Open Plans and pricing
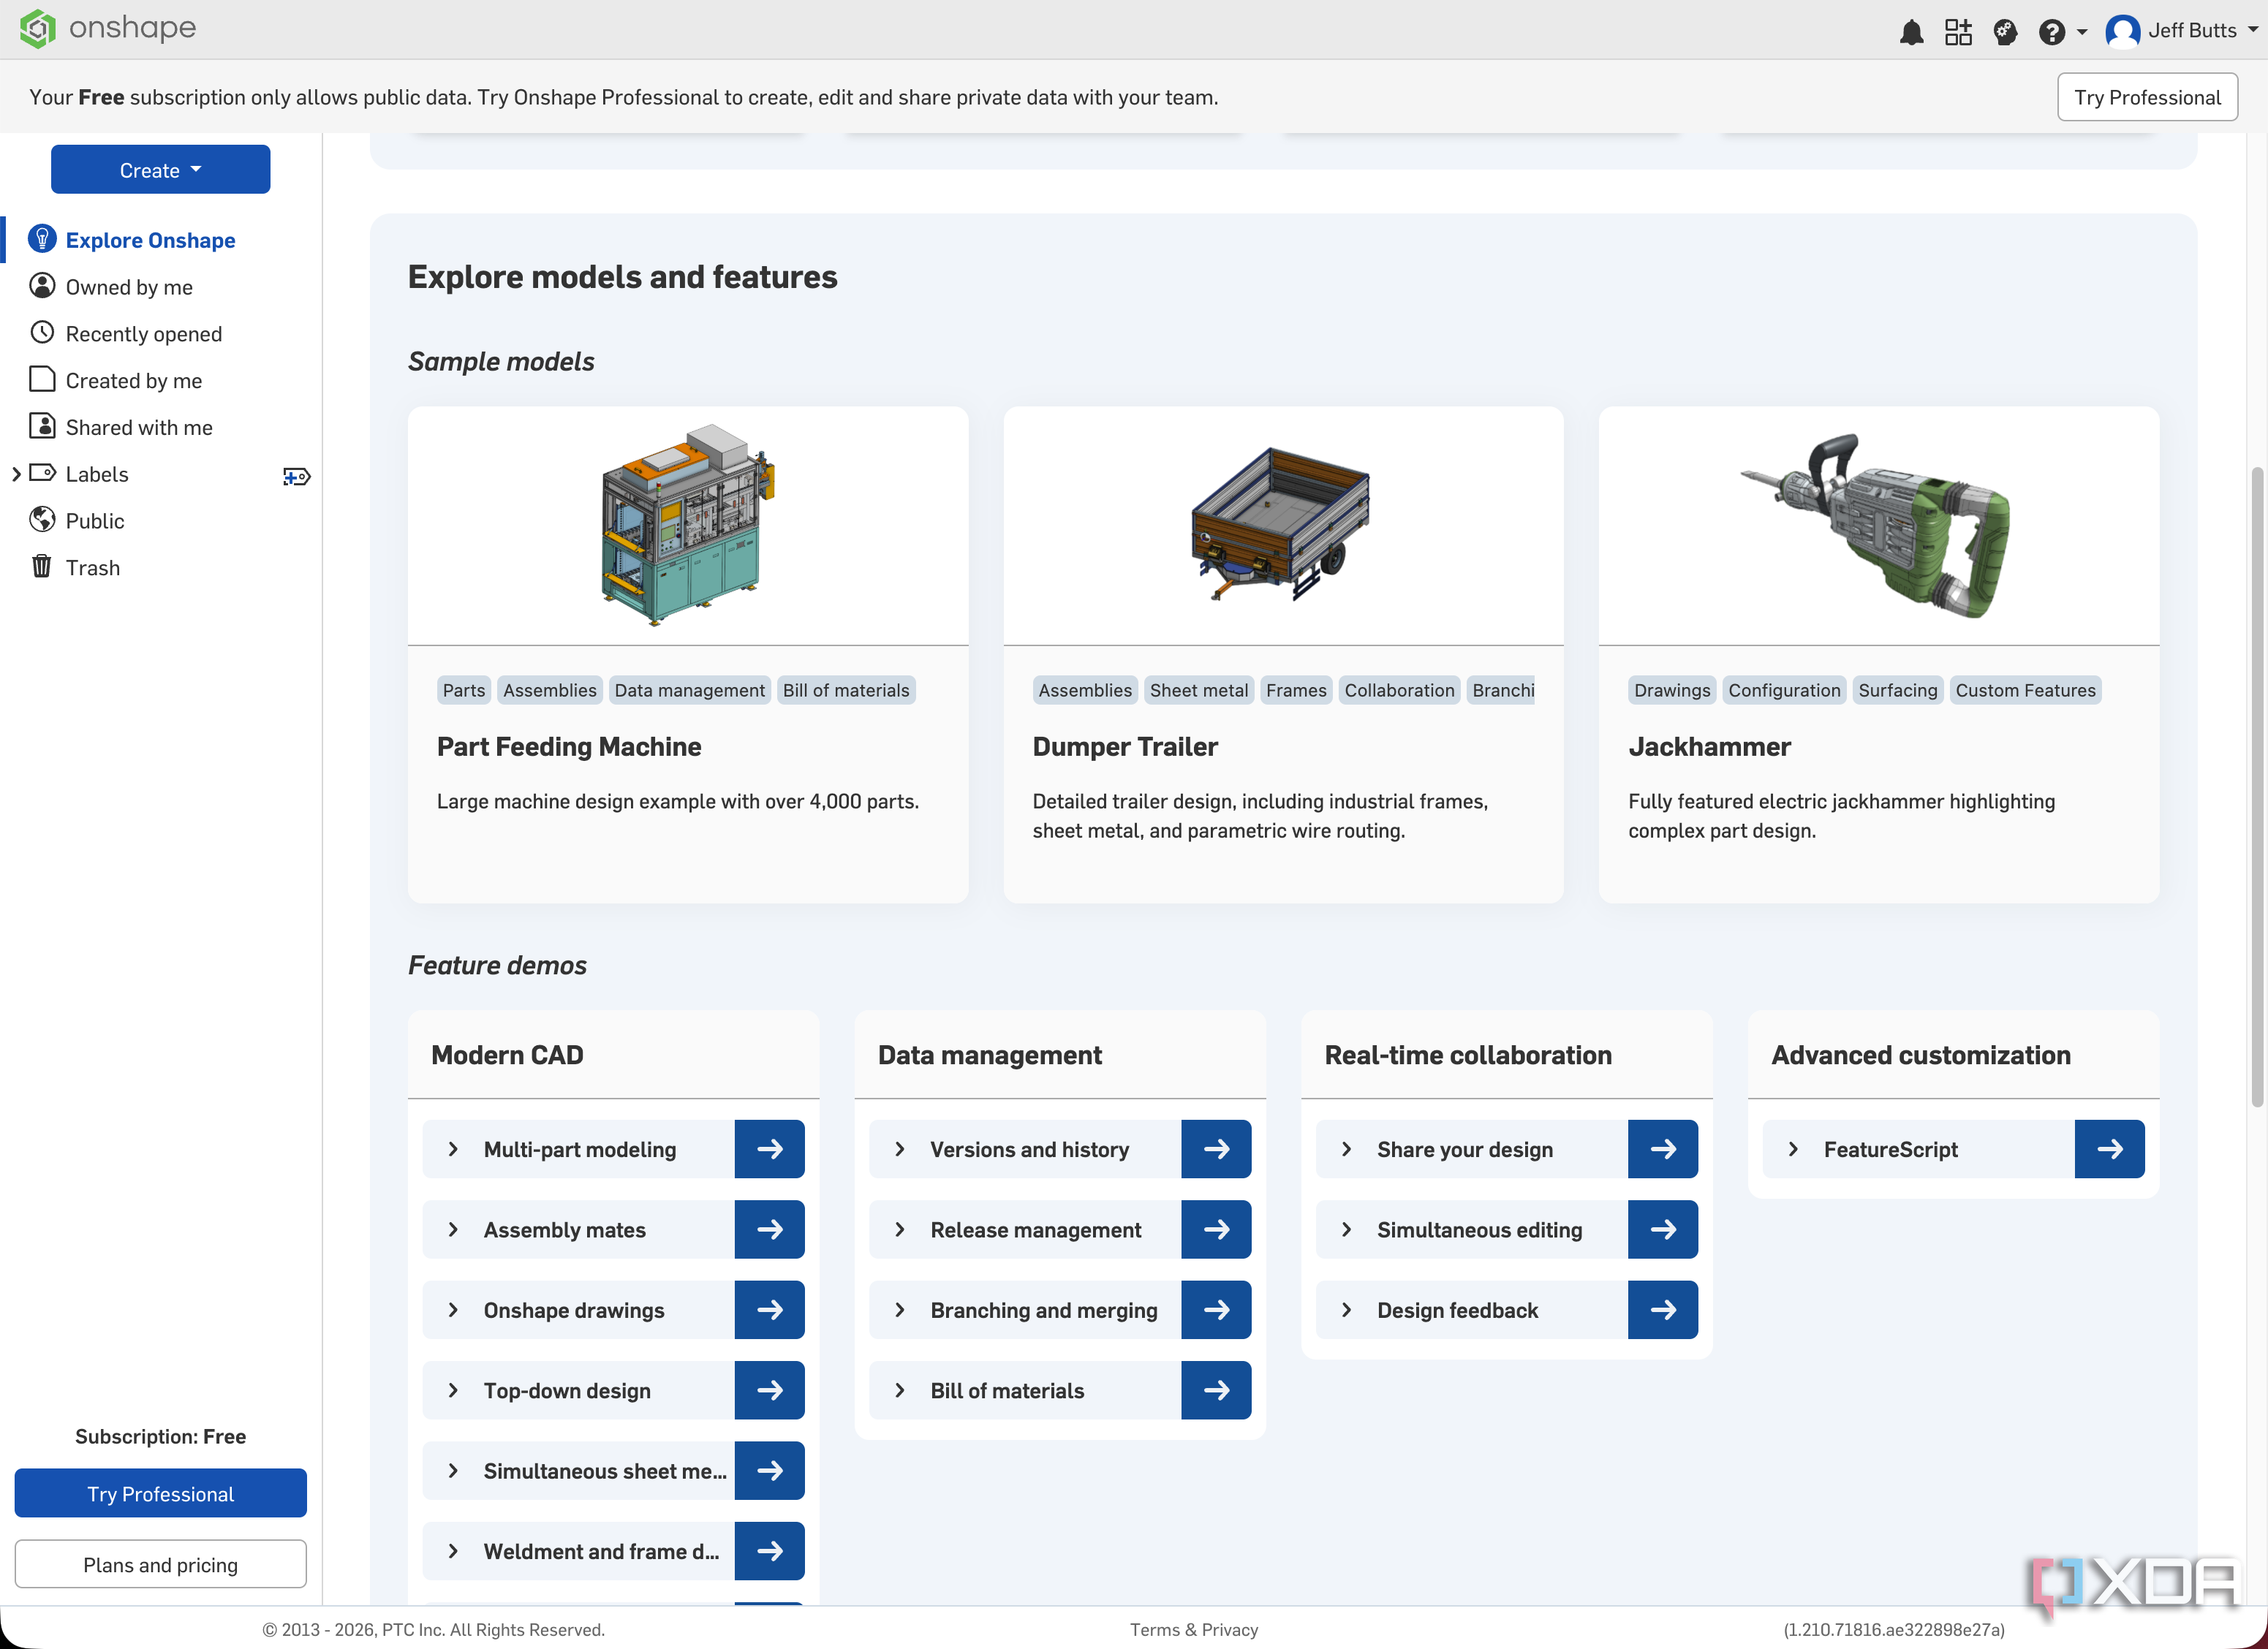Screen dimensions: 2268x1649 coord(160,1565)
